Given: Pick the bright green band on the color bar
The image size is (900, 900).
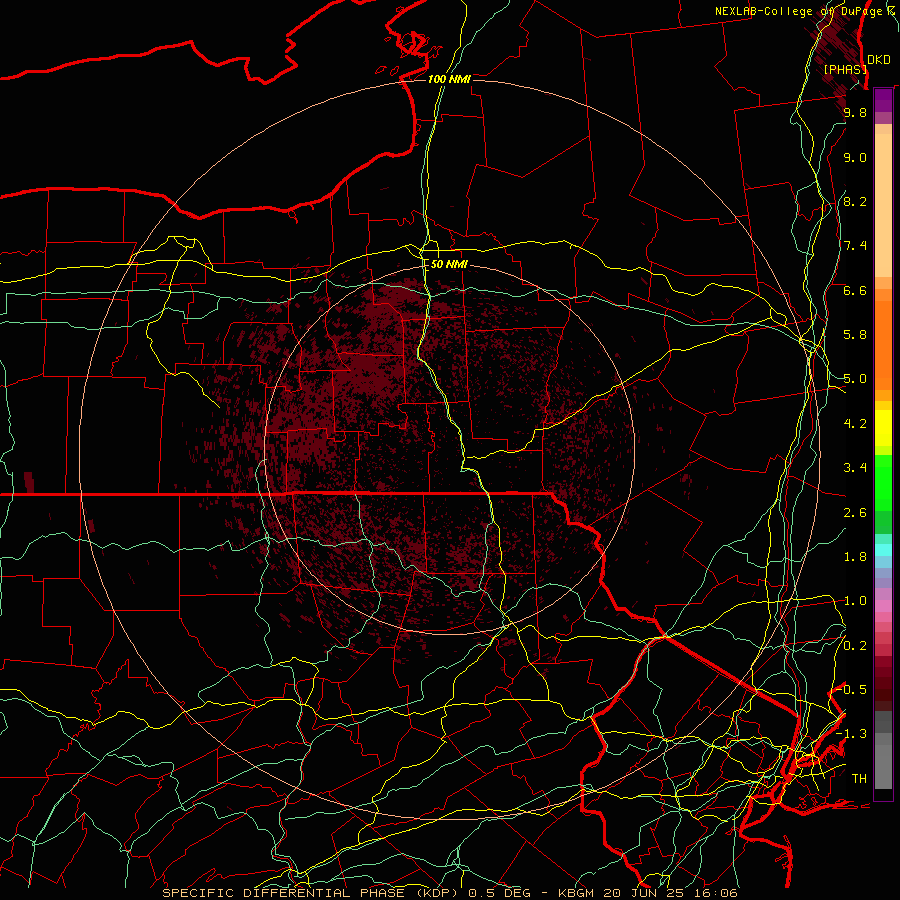Looking at the screenshot, I should (883, 483).
